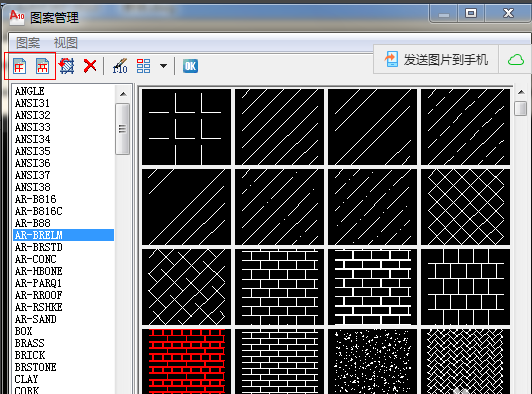Select the red highlighted brick pattern thumbnail
The height and width of the screenshot is (394, 532).
pos(187,361)
